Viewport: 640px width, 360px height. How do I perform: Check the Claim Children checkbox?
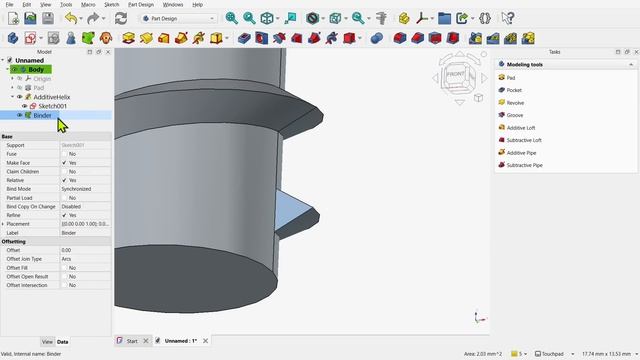(x=64, y=171)
